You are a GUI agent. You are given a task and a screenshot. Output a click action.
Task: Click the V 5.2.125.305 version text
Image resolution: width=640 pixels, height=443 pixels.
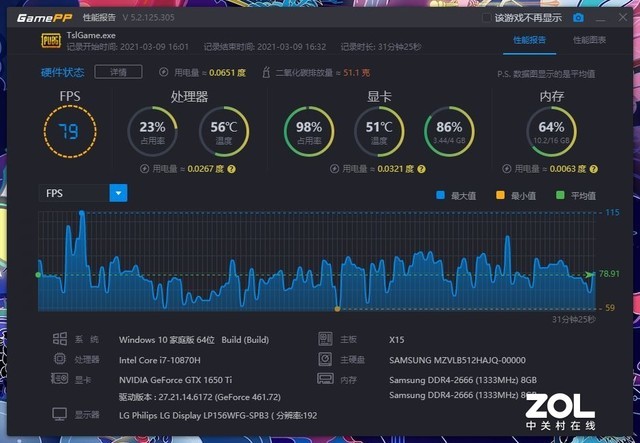[x=148, y=18]
